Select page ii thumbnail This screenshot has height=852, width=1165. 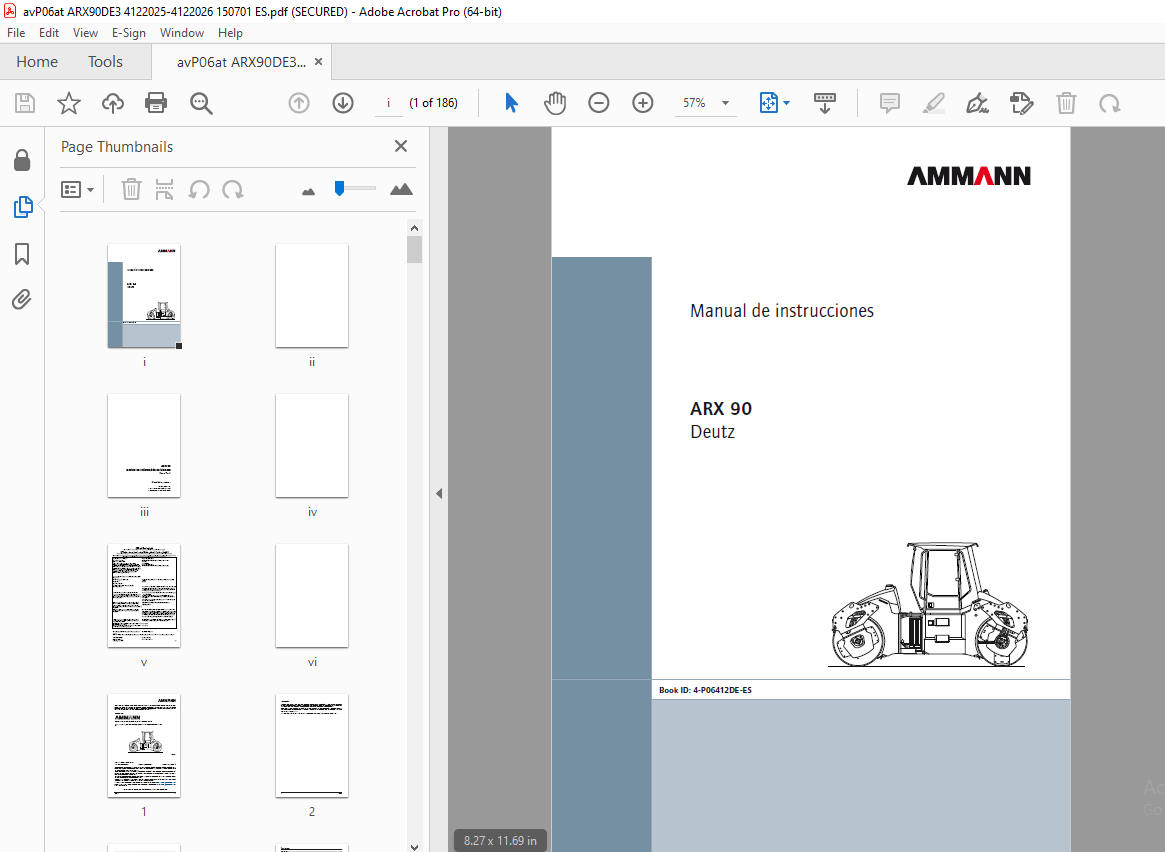coord(312,296)
